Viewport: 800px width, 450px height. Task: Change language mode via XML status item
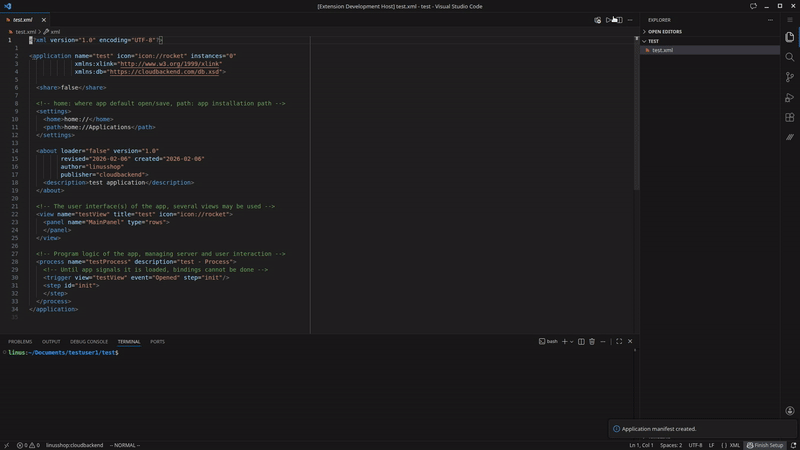735,445
